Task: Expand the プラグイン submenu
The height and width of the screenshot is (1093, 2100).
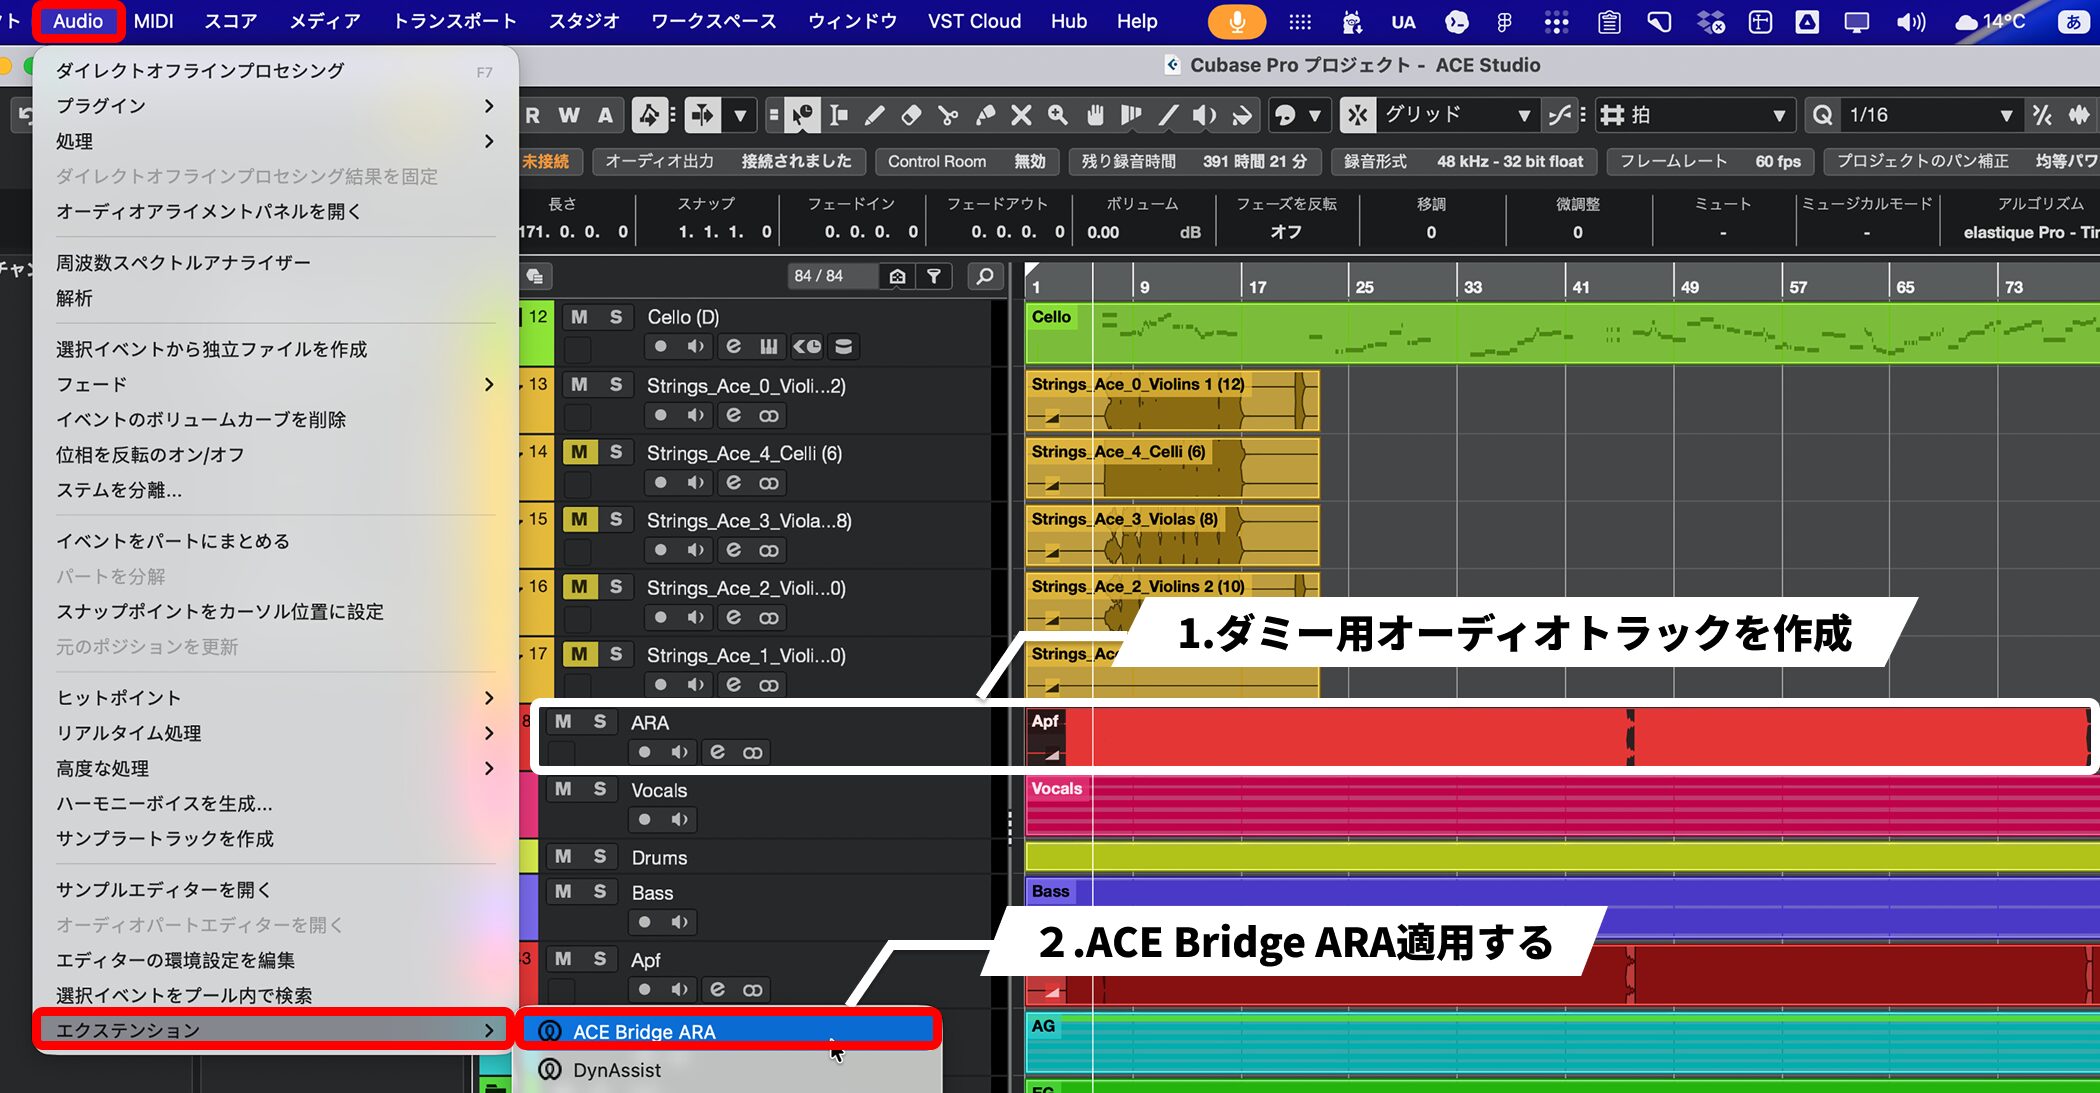Action: 275,106
